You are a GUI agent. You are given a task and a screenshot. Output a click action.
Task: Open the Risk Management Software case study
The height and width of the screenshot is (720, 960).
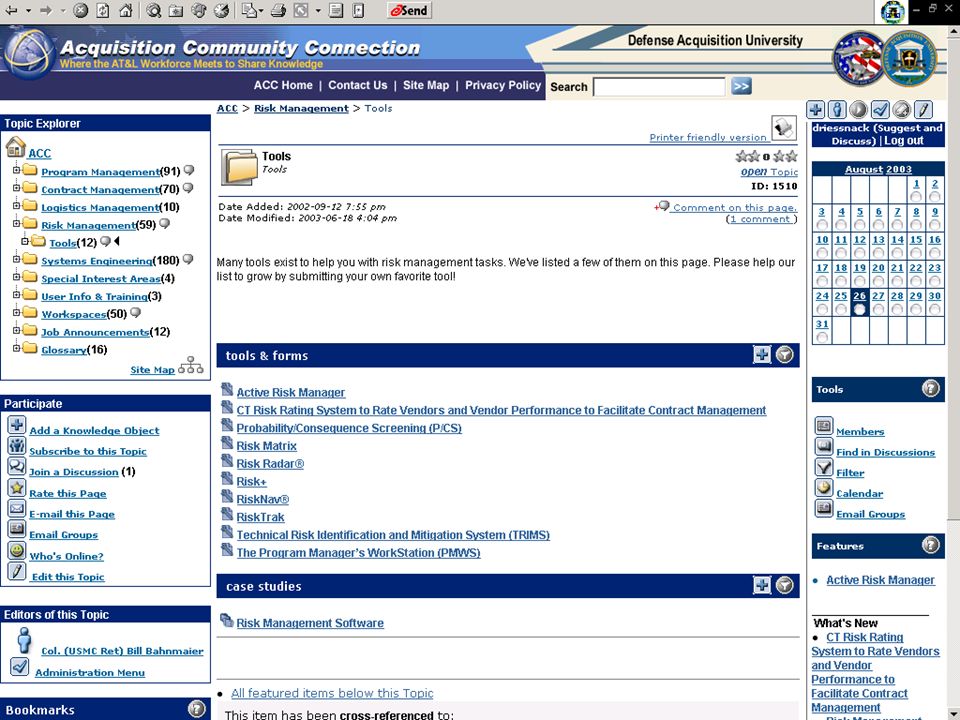tap(310, 623)
